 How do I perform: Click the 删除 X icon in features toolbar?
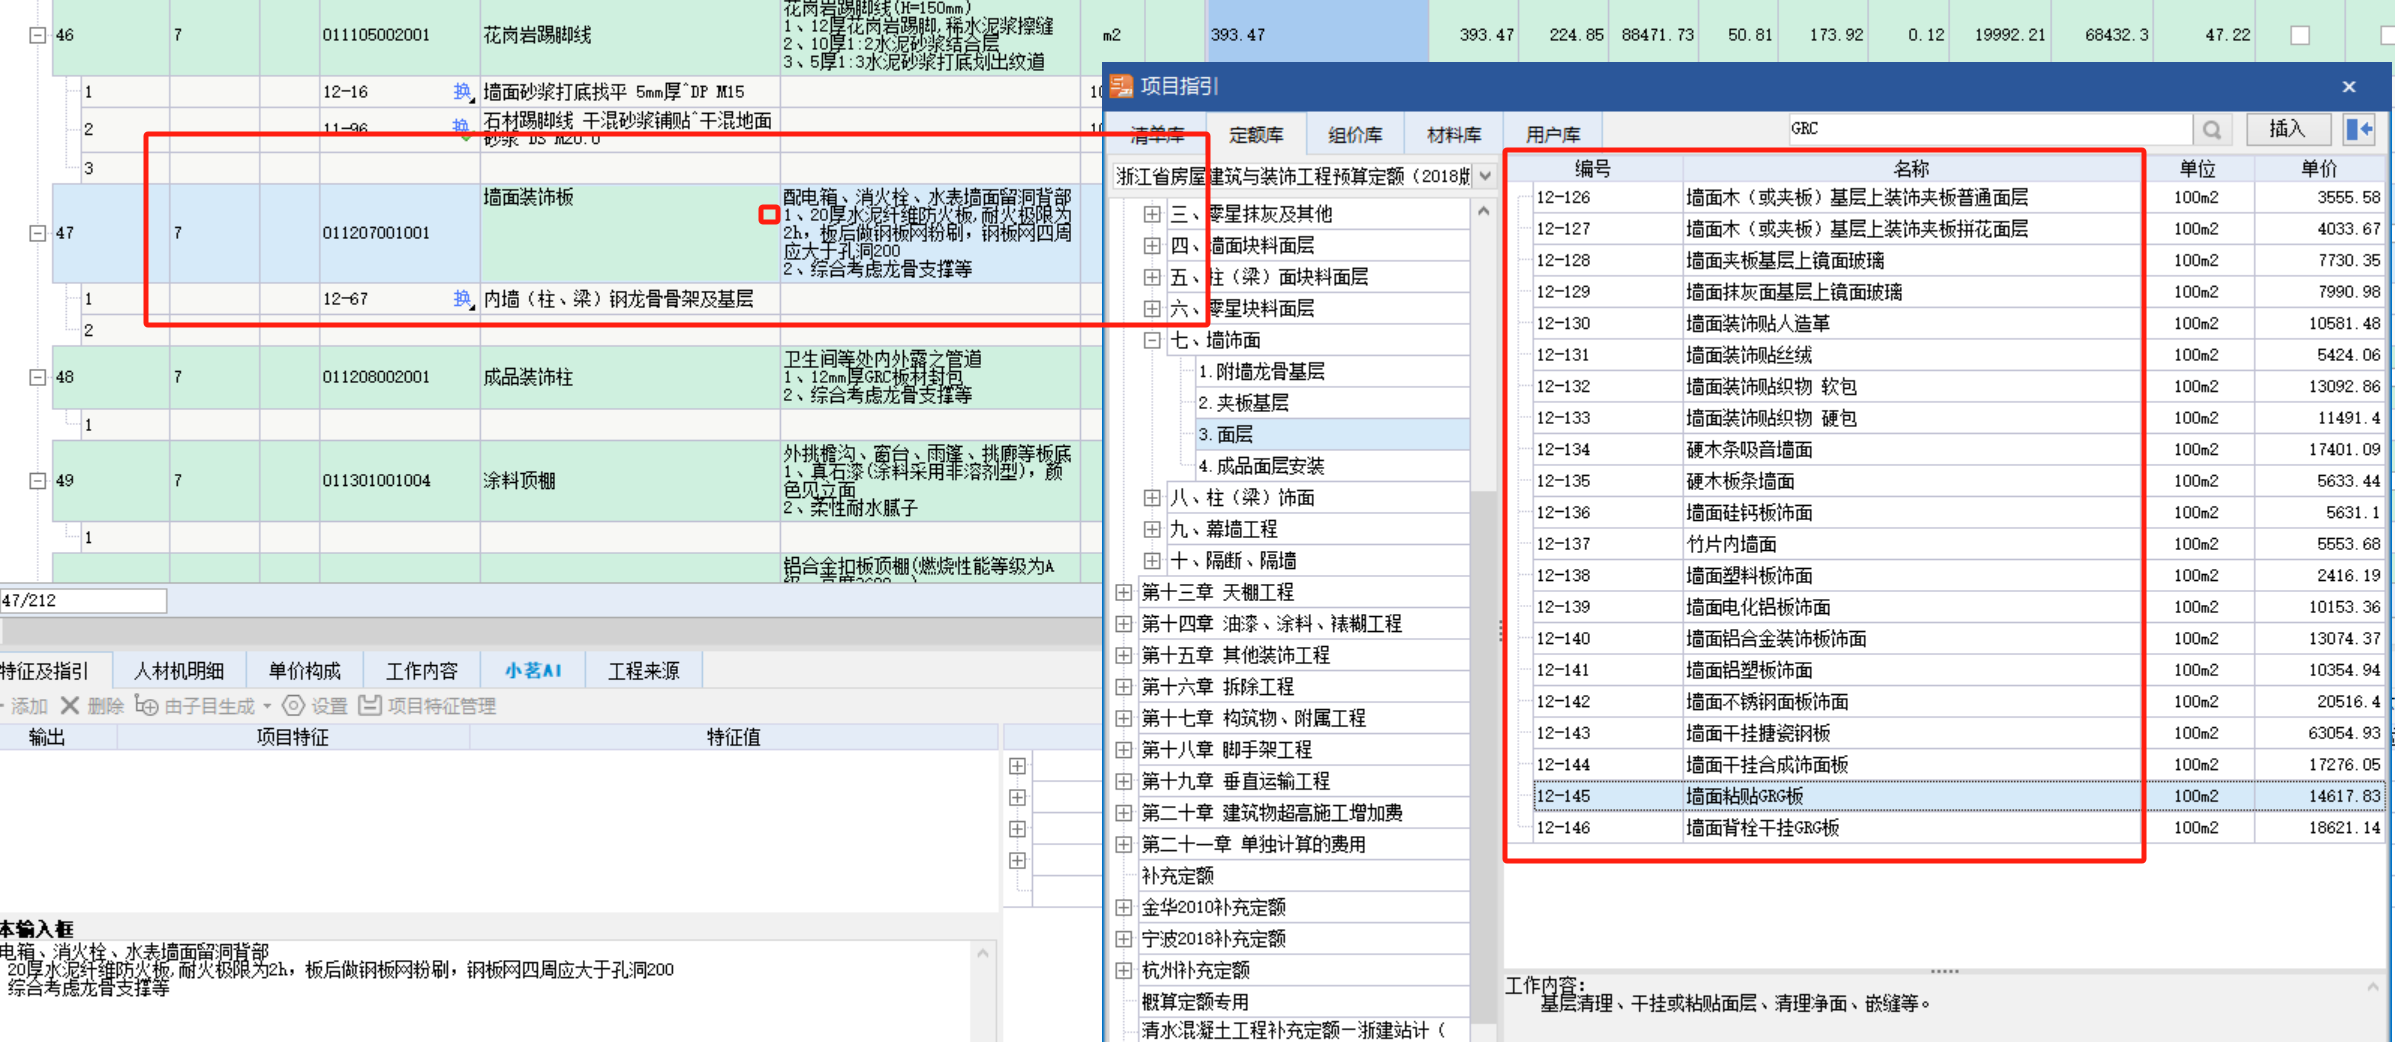point(70,706)
